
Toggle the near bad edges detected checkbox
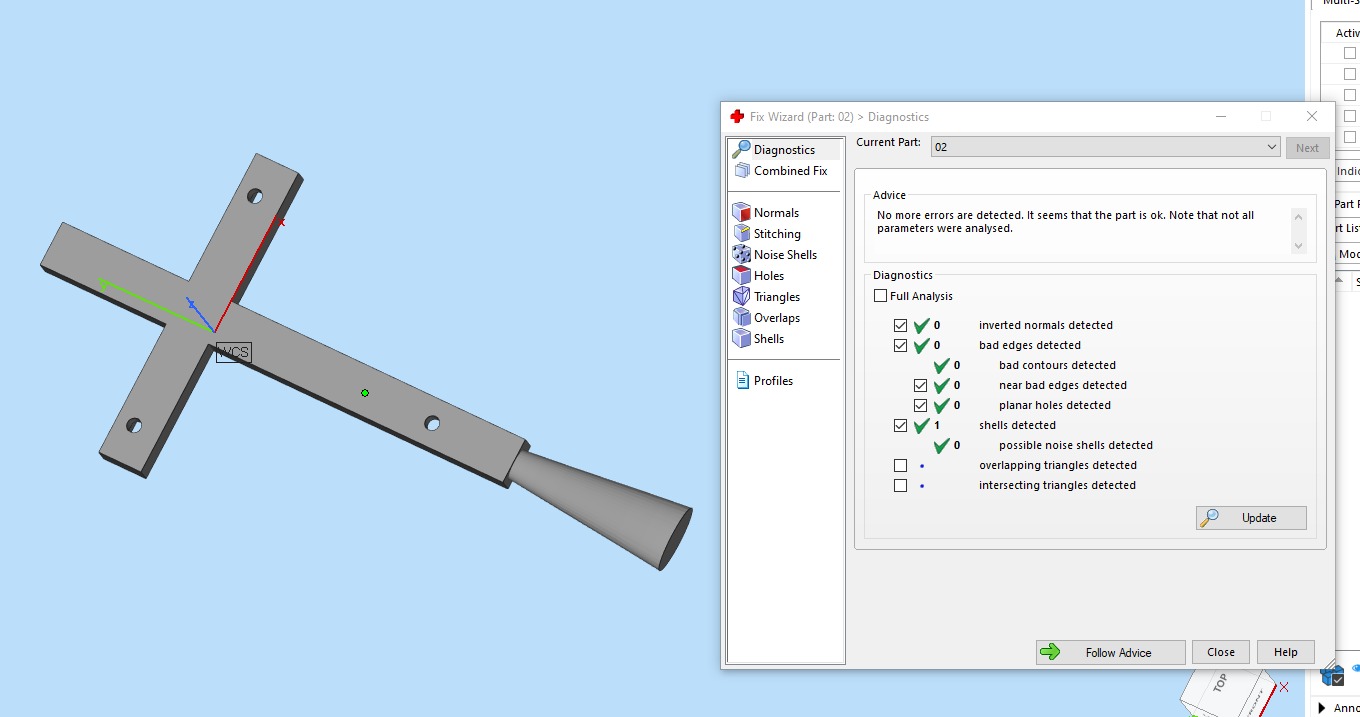[921, 386]
